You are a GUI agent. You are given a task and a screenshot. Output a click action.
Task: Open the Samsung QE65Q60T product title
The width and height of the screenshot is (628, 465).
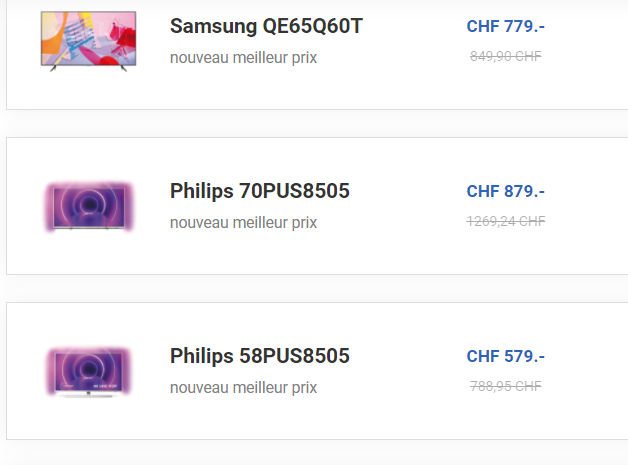[266, 26]
